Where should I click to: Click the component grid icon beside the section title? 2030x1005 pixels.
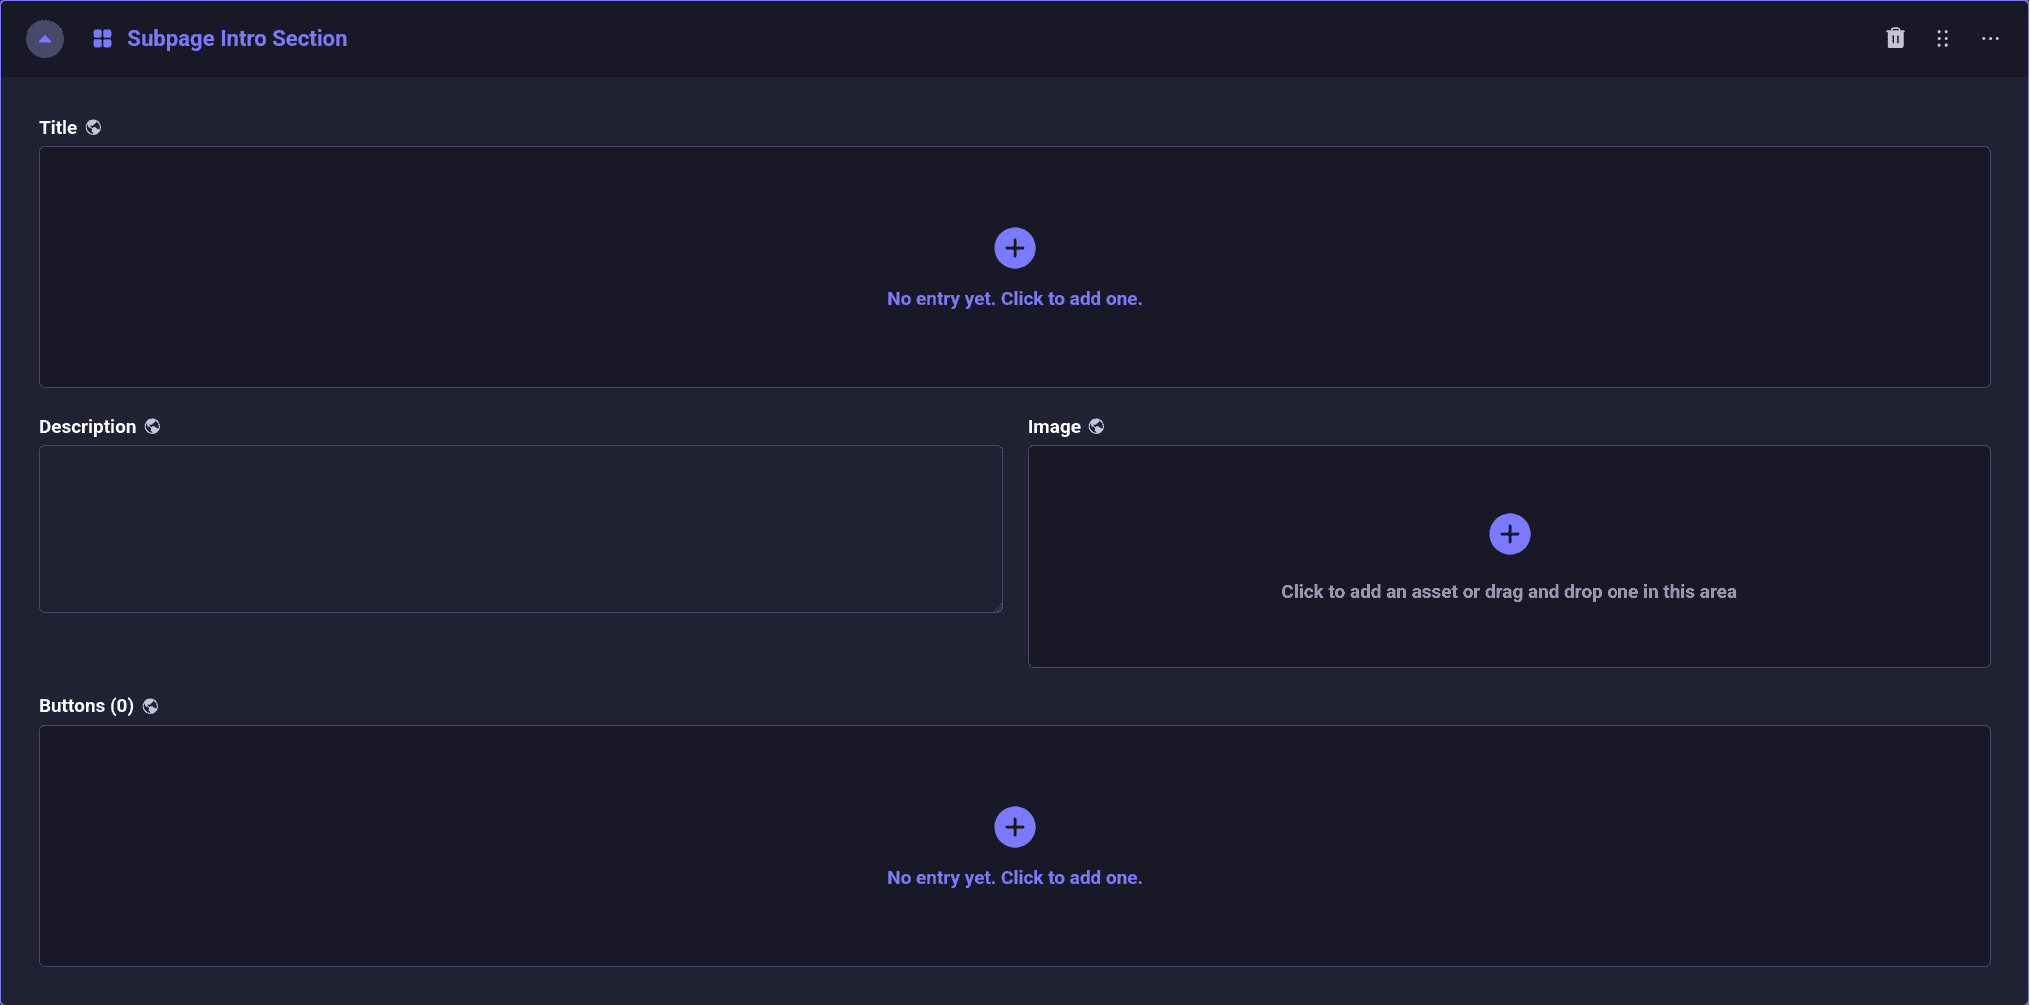pyautogui.click(x=102, y=39)
